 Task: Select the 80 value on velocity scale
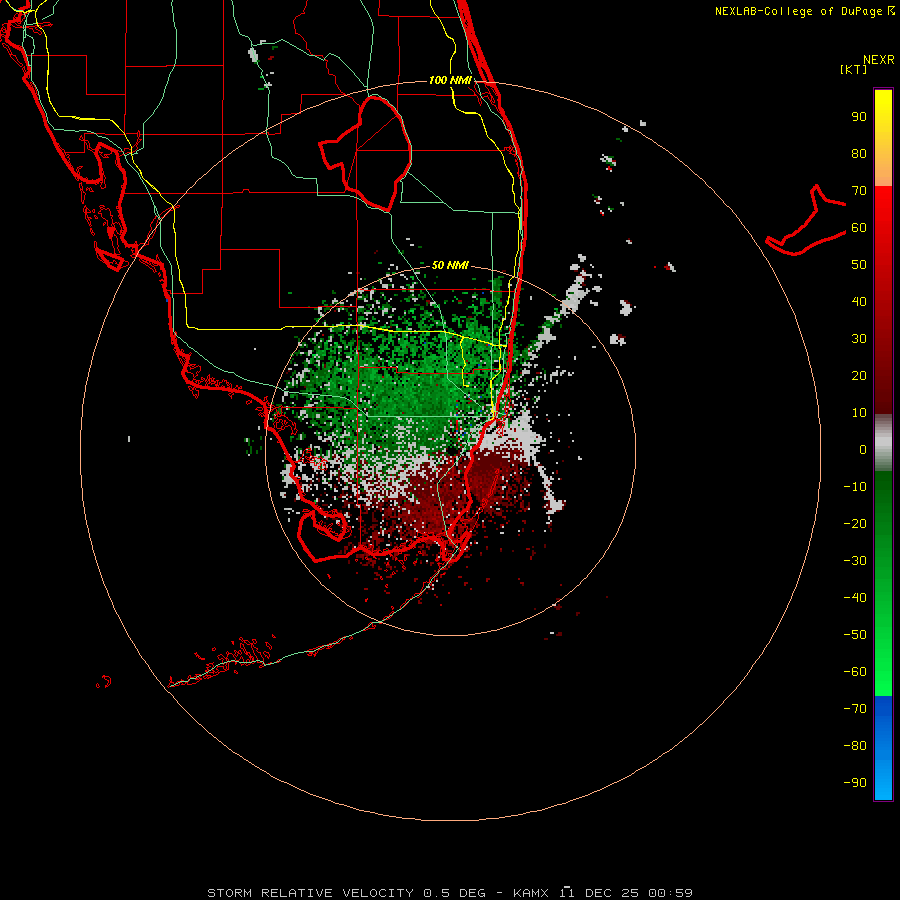tap(859, 154)
